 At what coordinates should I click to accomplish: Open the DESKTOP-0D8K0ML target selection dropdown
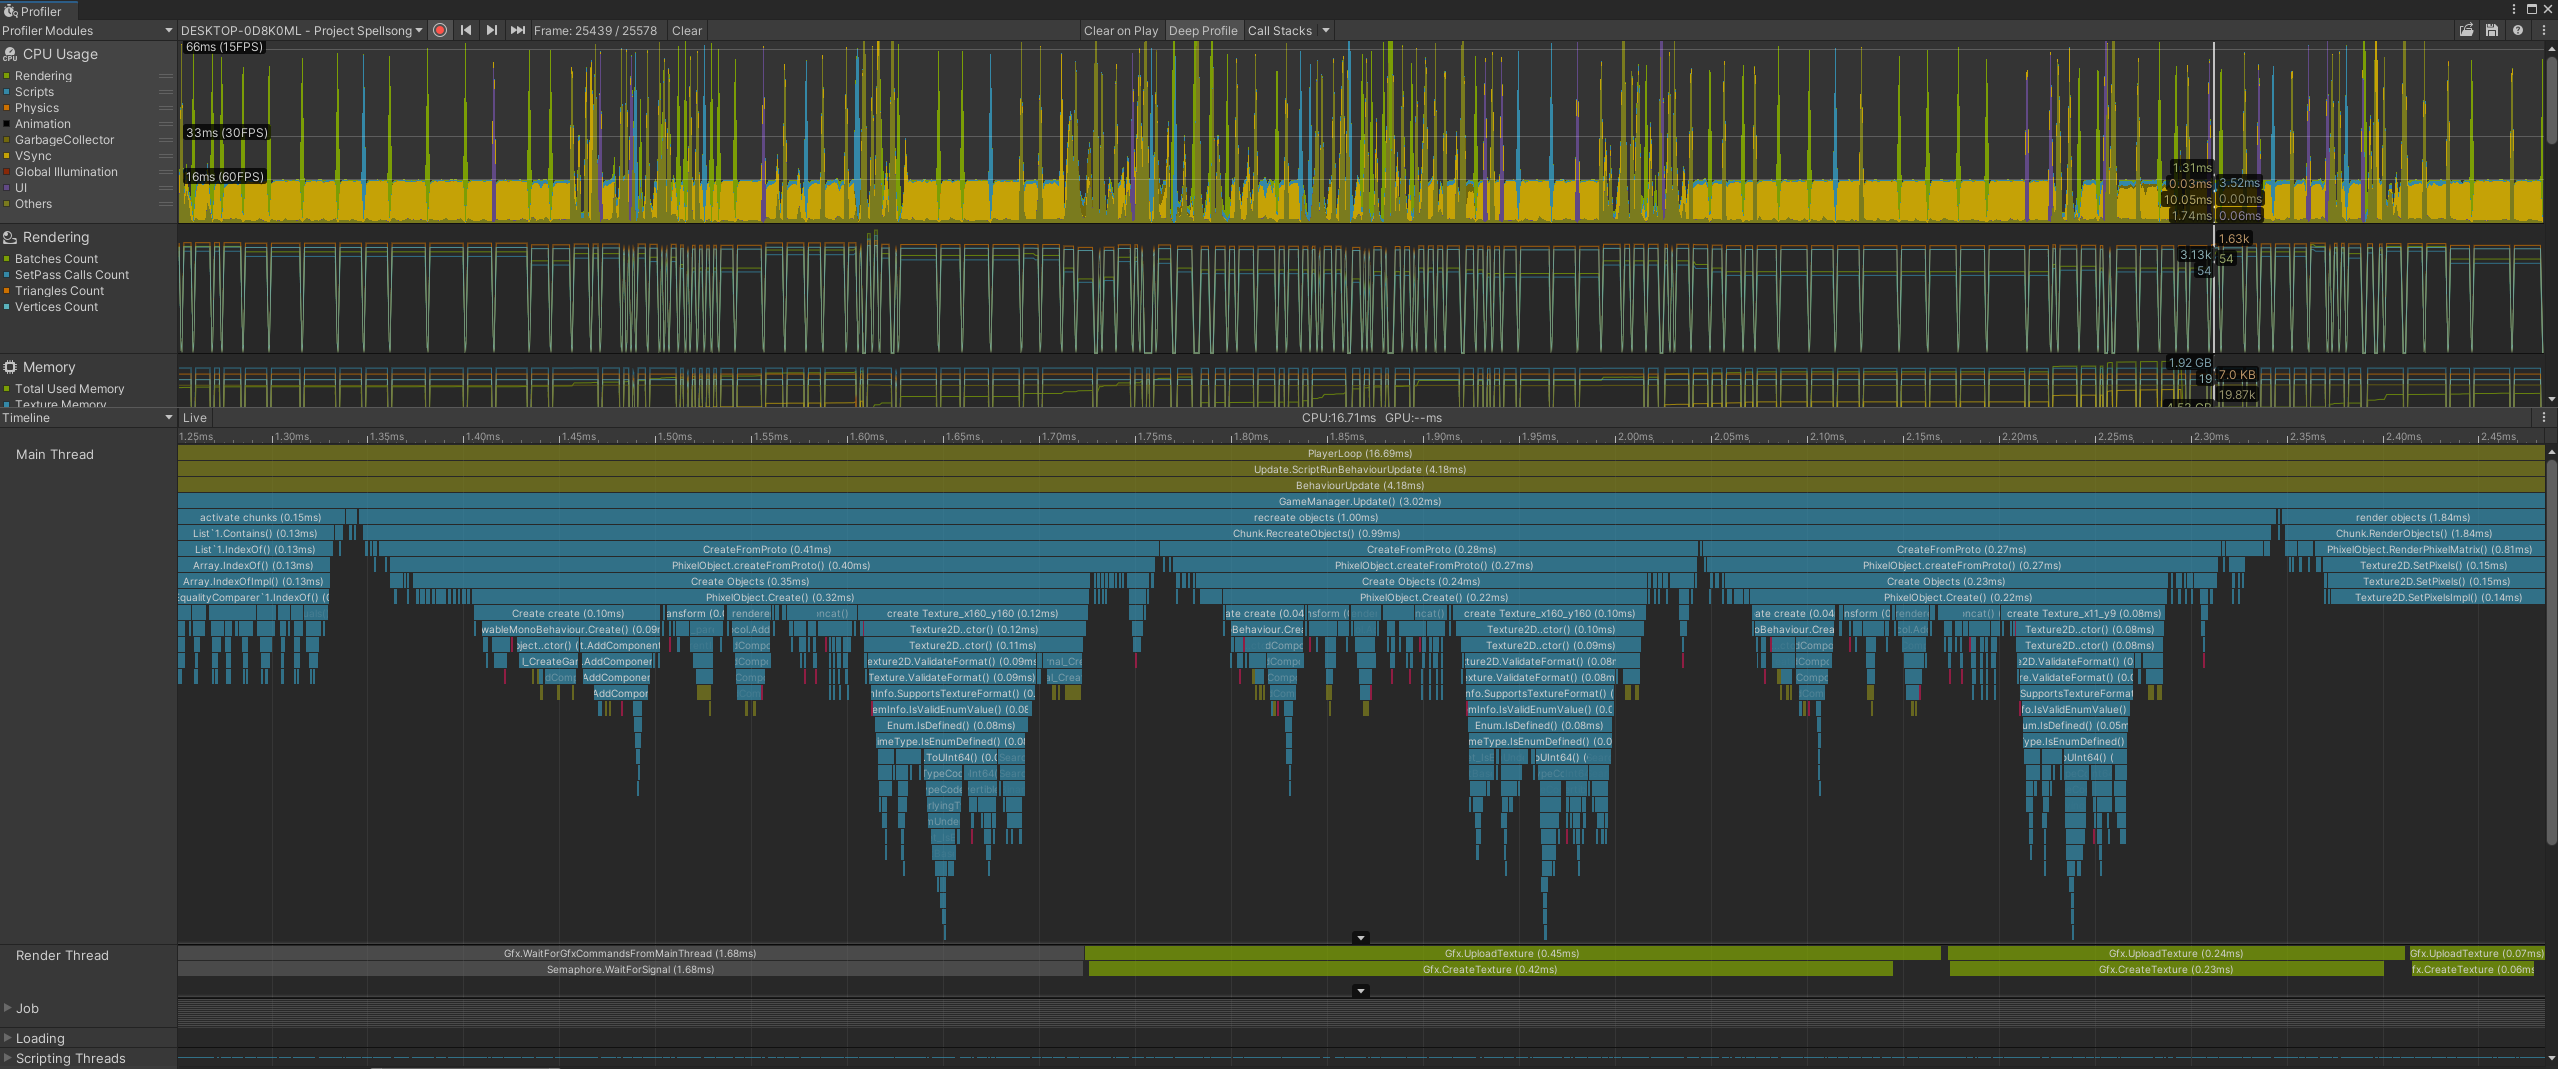coord(301,30)
